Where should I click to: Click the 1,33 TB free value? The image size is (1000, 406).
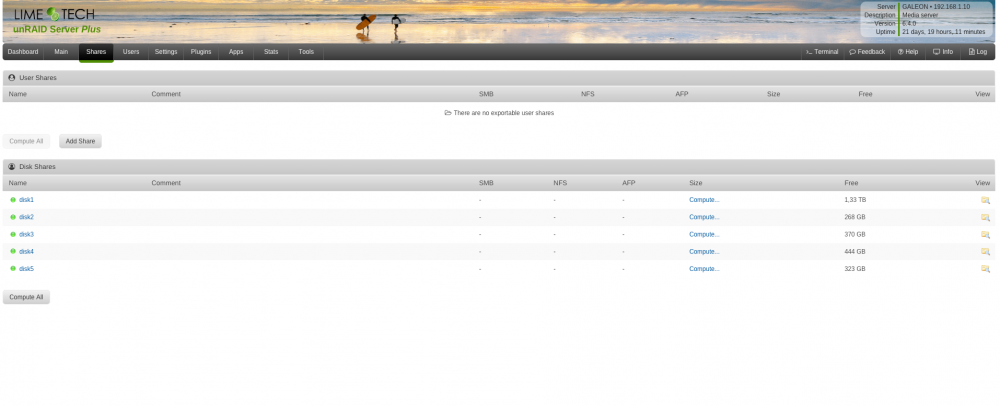tap(855, 199)
